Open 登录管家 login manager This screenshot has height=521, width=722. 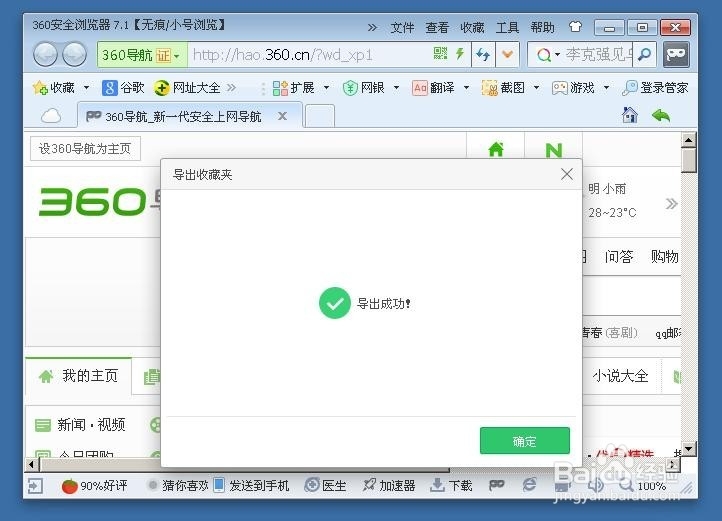655,88
